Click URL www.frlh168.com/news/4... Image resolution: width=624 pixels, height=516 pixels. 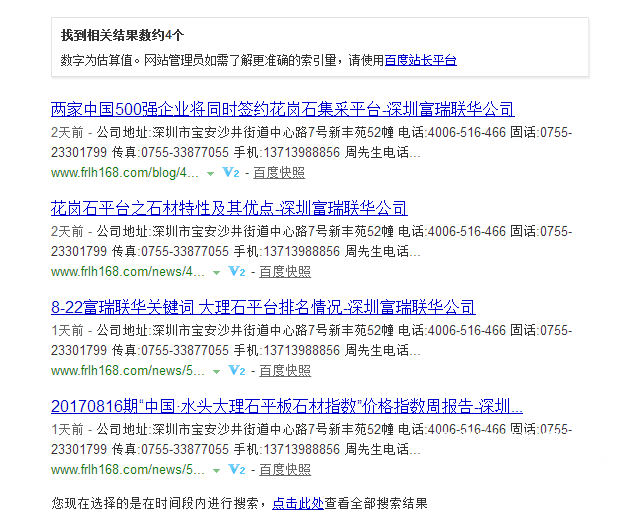point(128,272)
